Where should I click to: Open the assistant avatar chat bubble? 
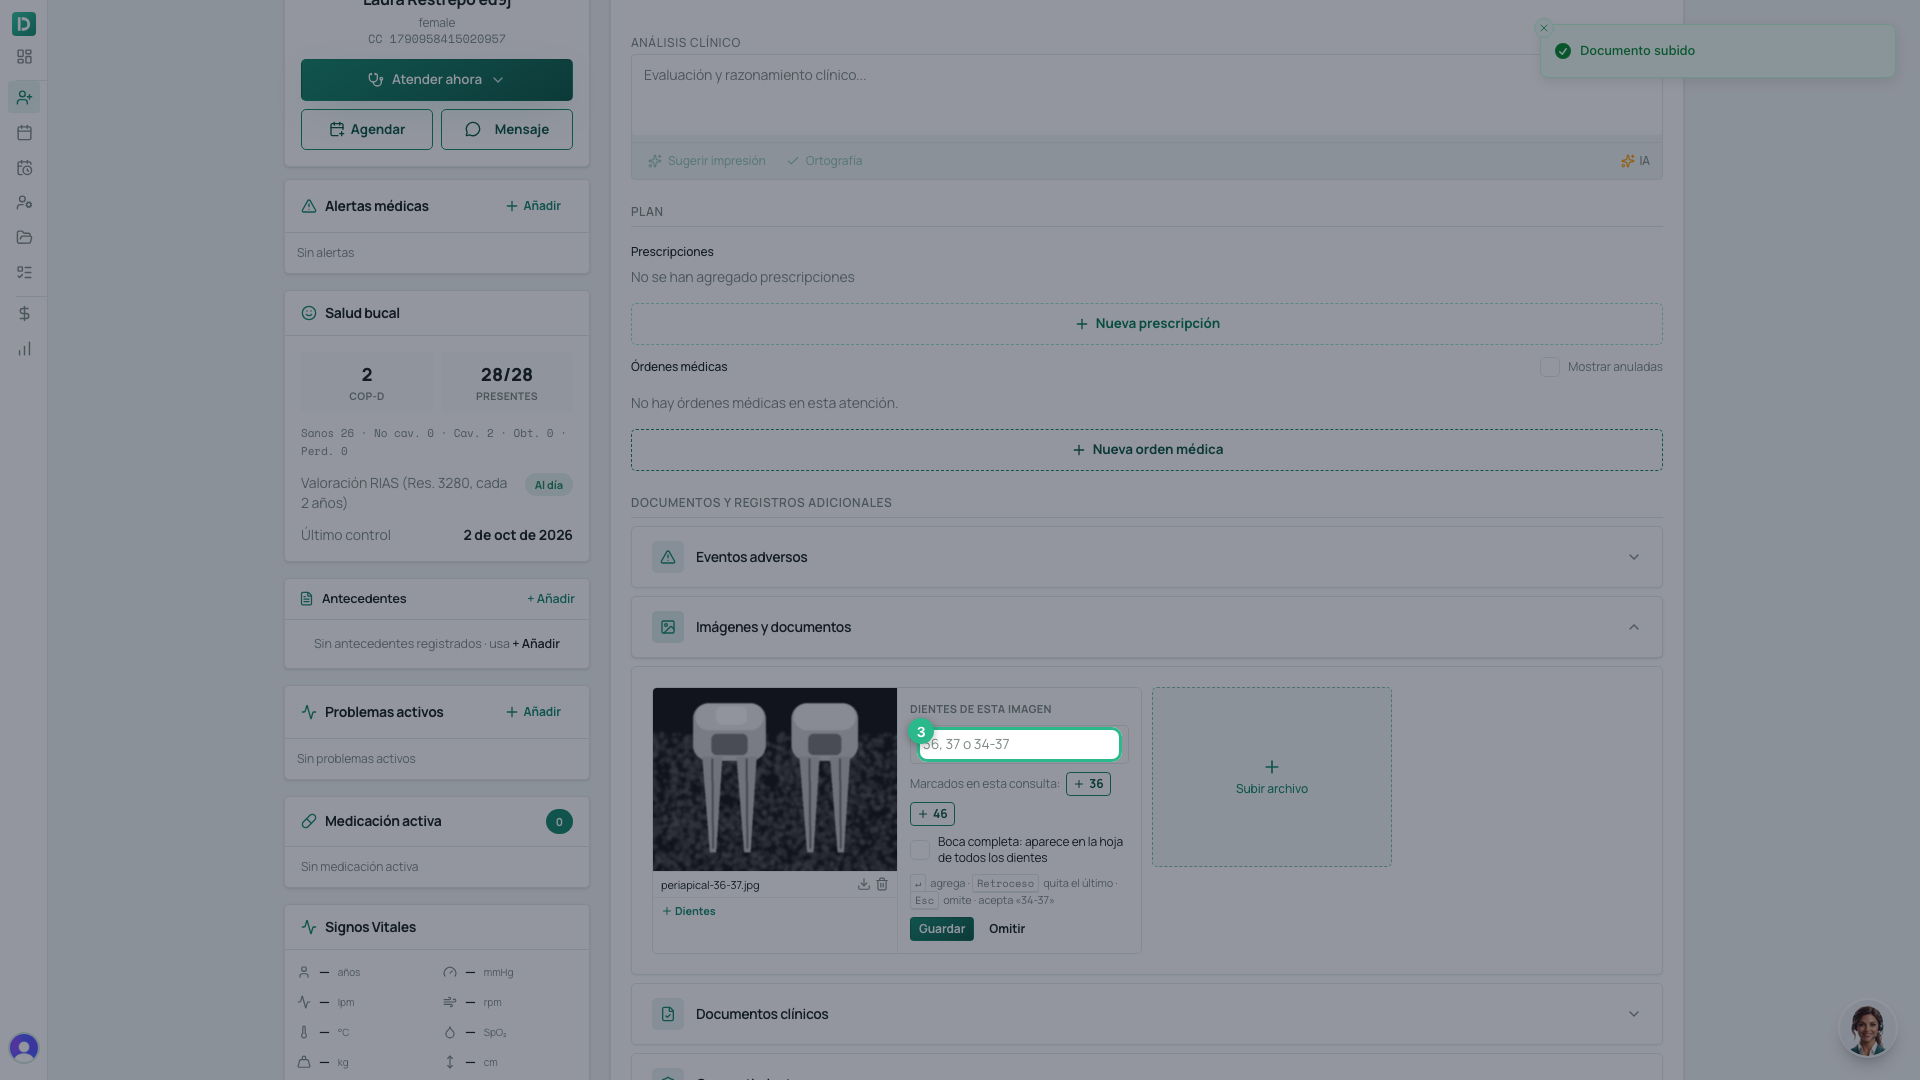coord(1867,1029)
